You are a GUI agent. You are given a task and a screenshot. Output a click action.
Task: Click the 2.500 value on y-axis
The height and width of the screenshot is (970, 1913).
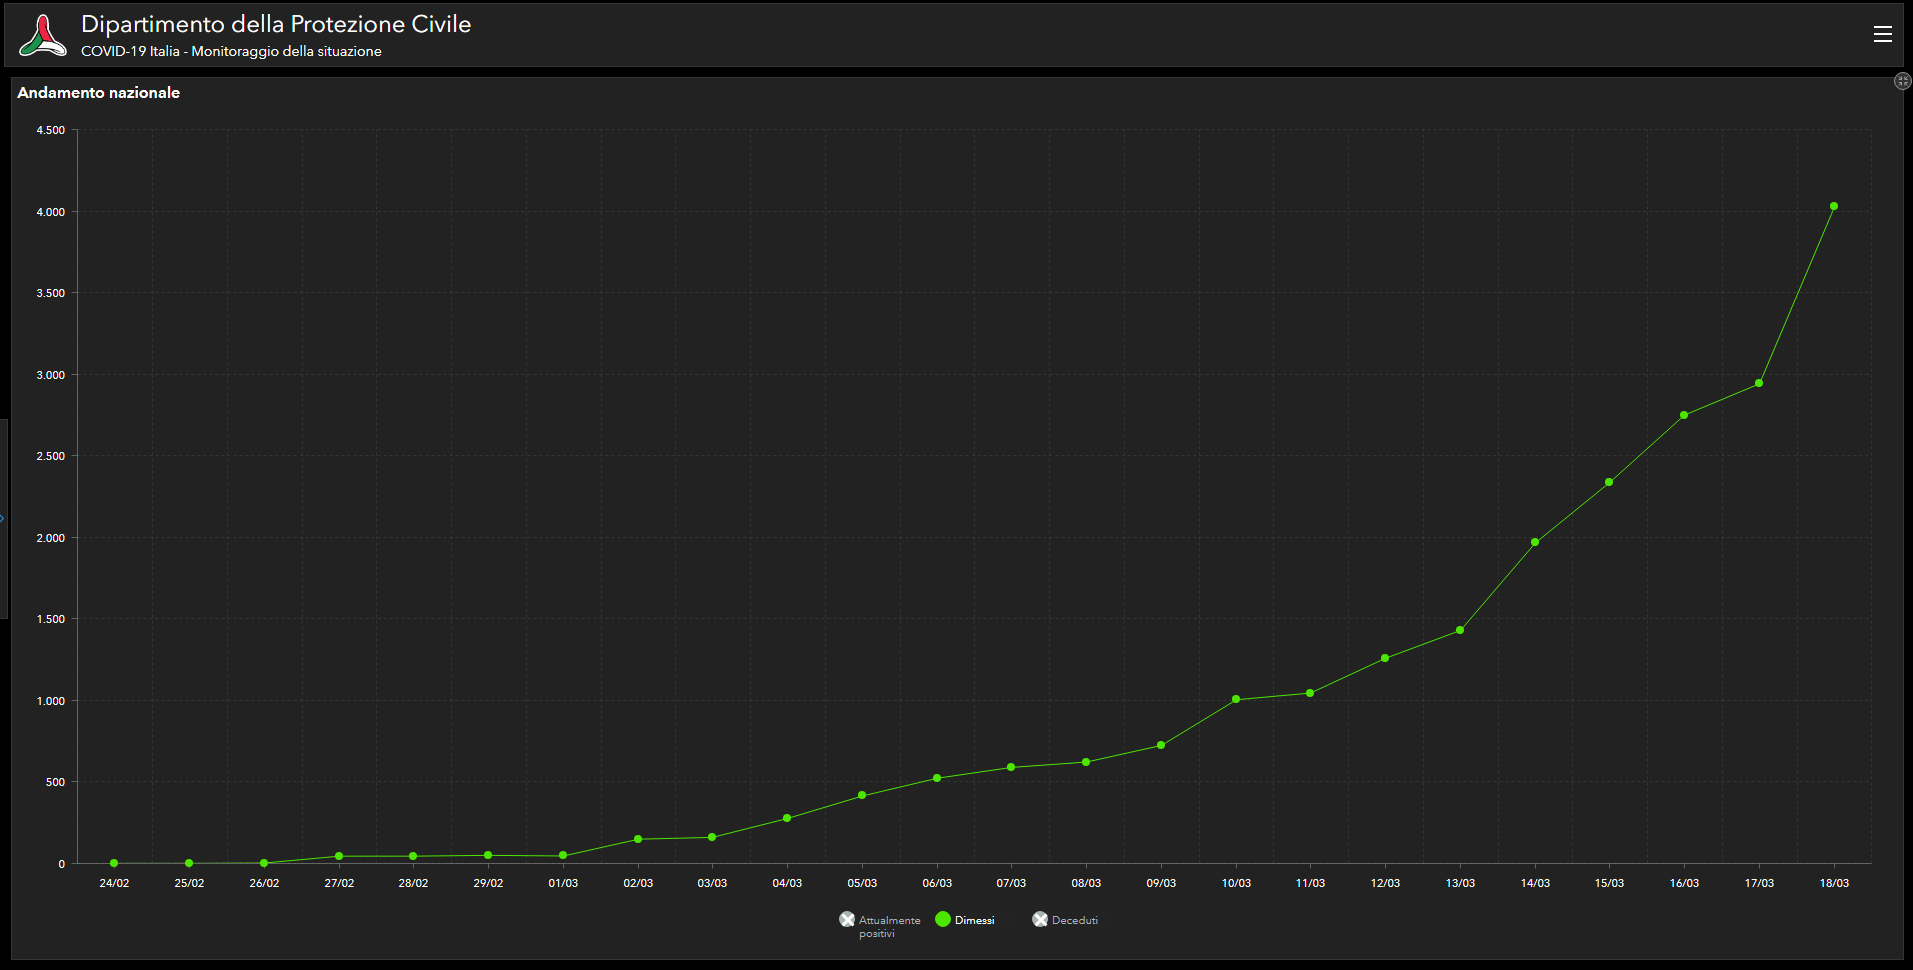[x=51, y=456]
